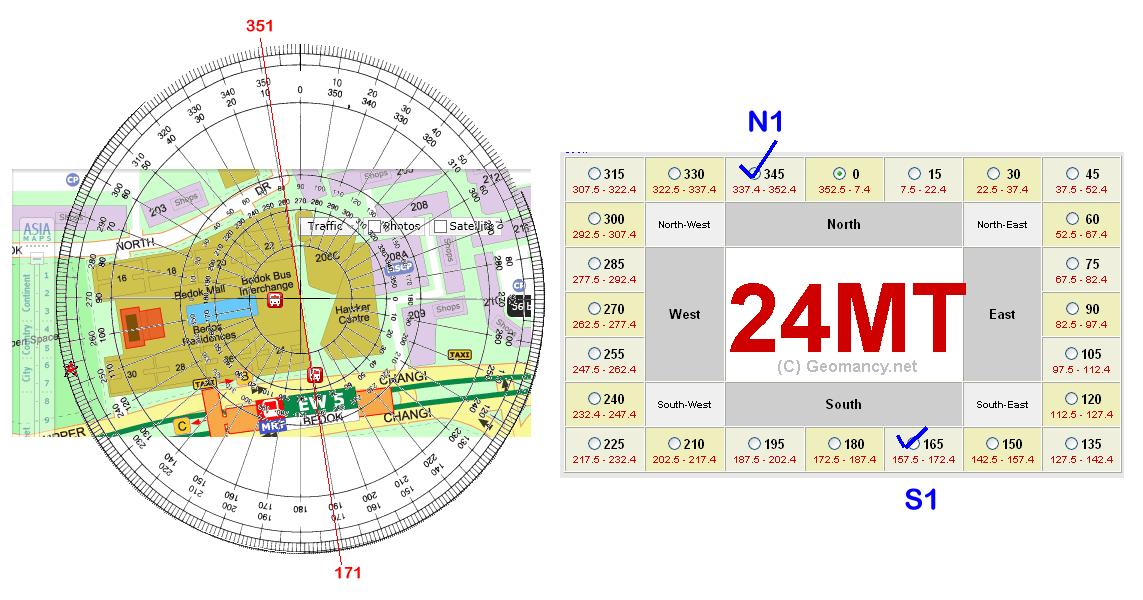
Task: Click the bus stop icon near Changi road
Action: click(316, 374)
